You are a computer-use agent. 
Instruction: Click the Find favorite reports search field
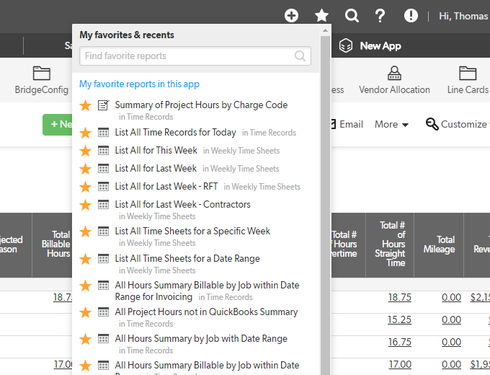coord(195,56)
